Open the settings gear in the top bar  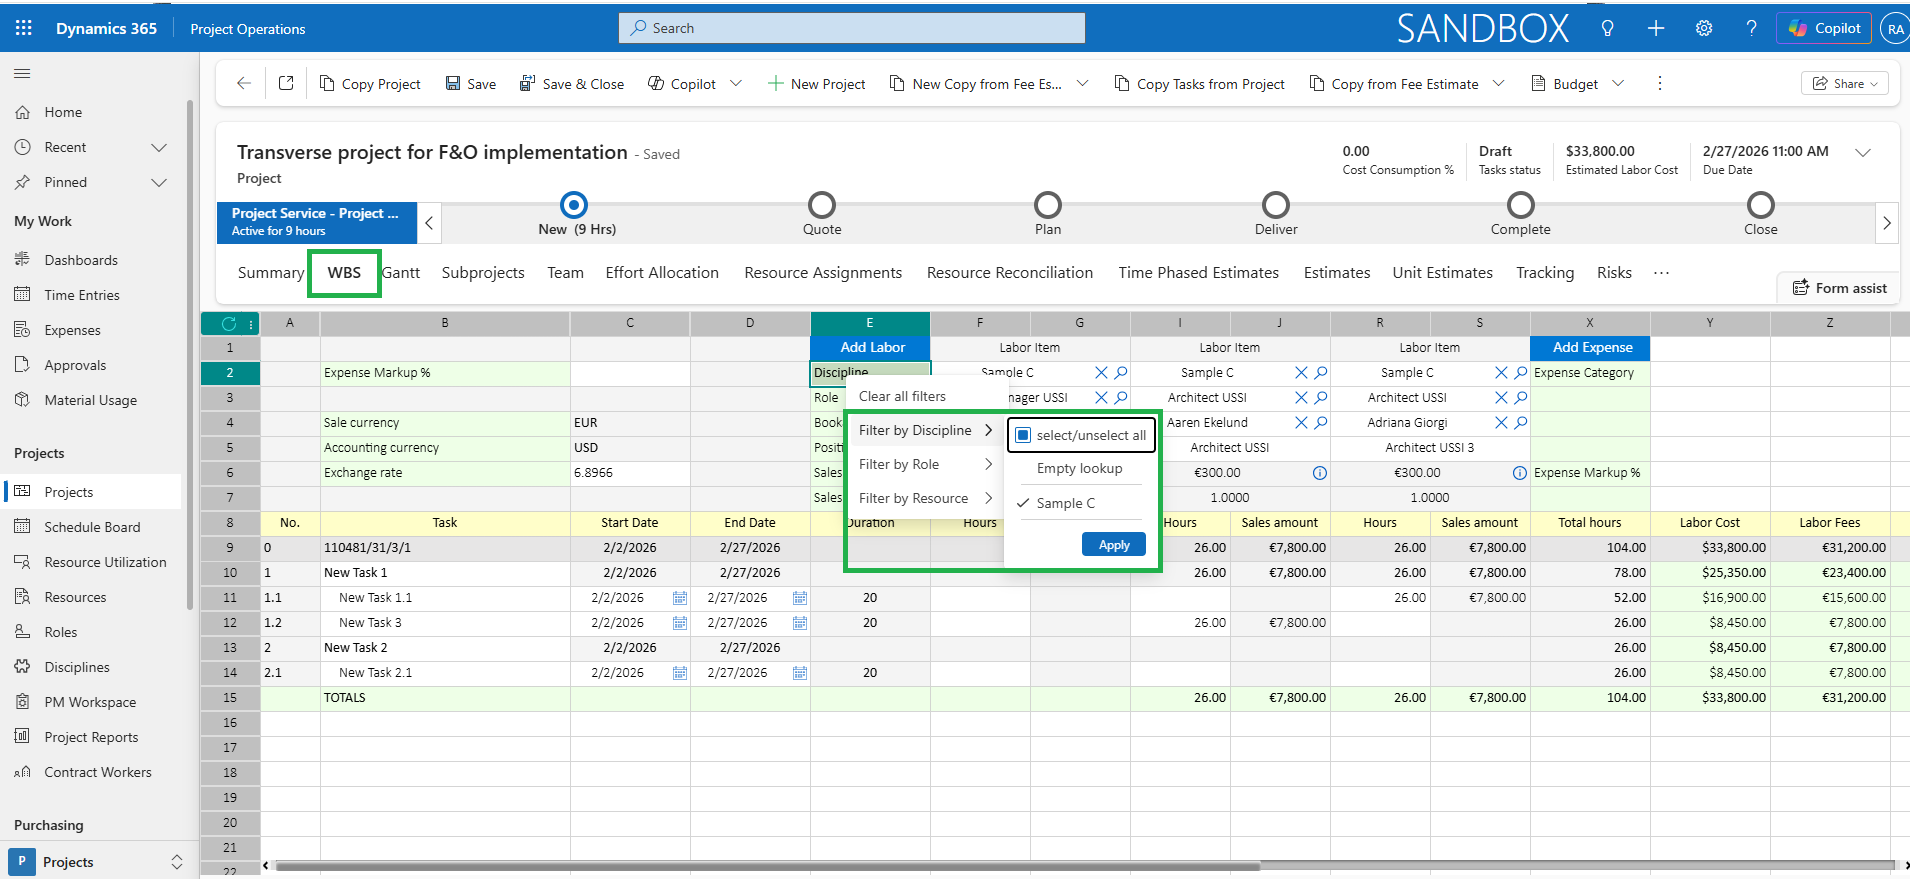(1704, 28)
